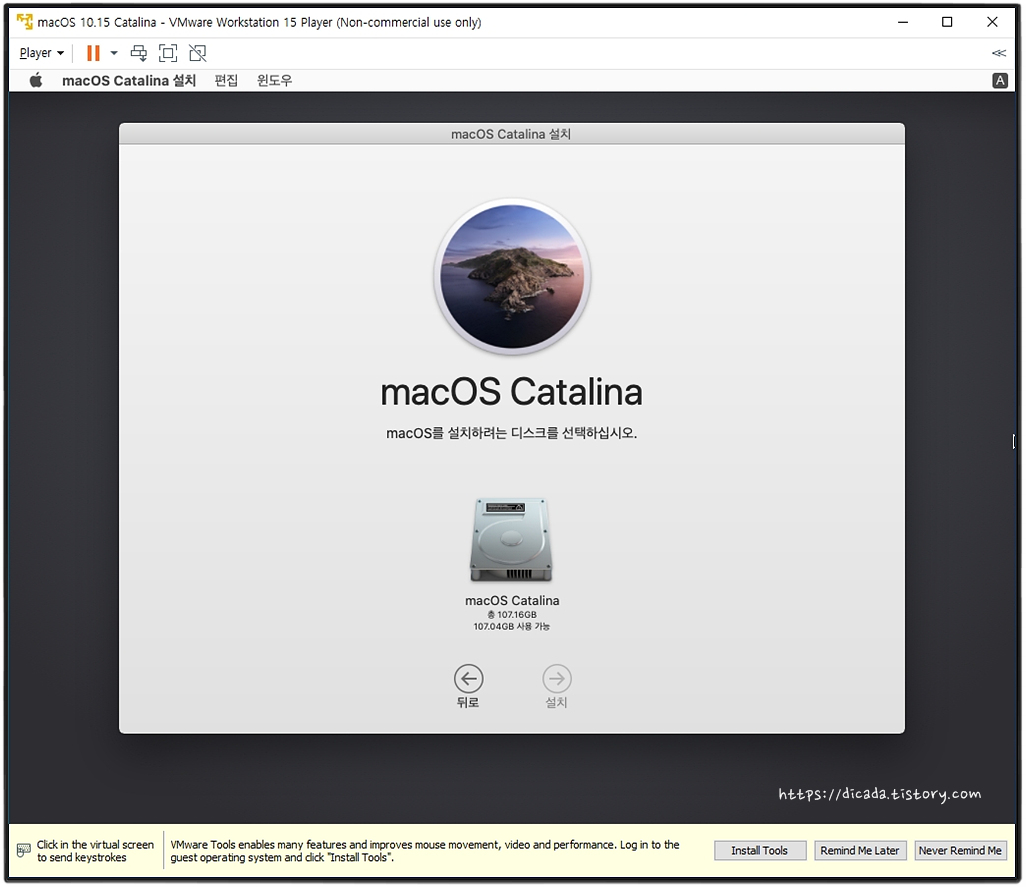Open the Apple menu
This screenshot has height=887, width=1026.
[x=37, y=80]
